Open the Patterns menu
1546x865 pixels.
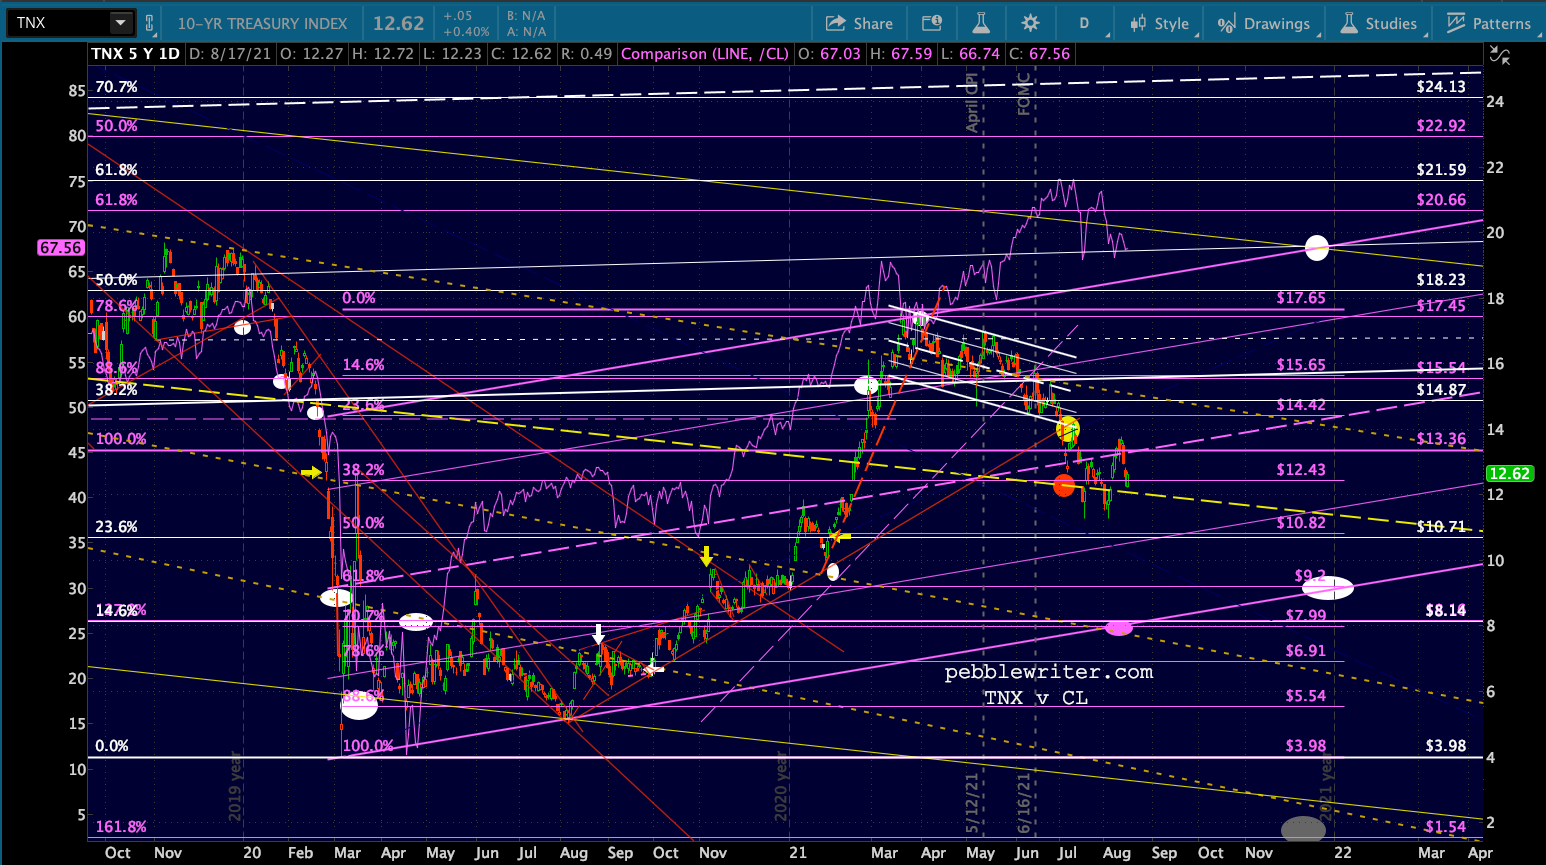point(1489,23)
